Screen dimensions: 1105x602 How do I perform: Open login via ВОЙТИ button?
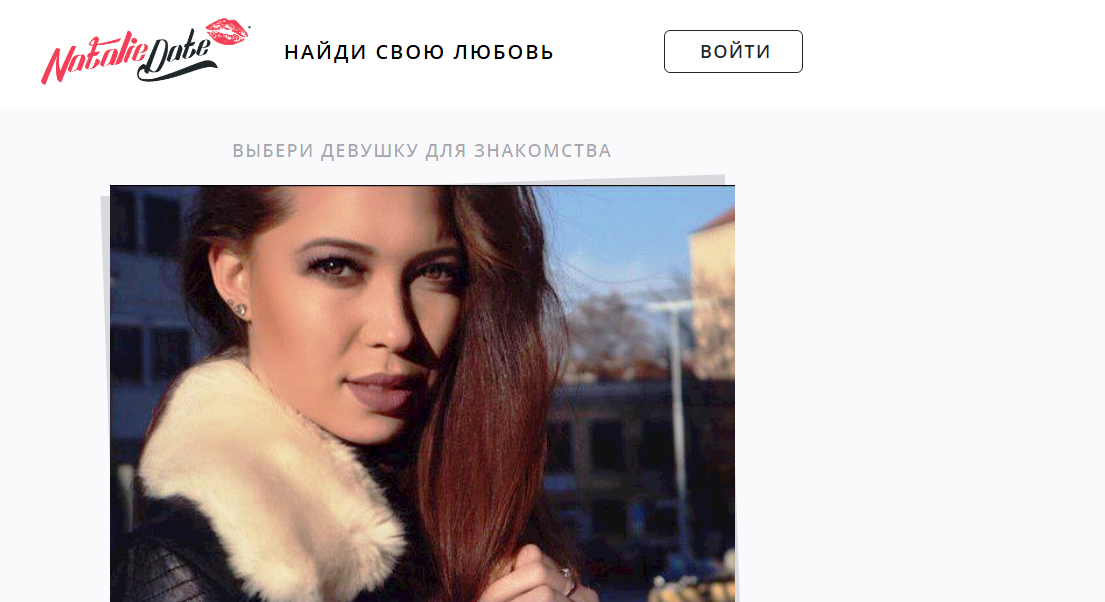[x=733, y=51]
